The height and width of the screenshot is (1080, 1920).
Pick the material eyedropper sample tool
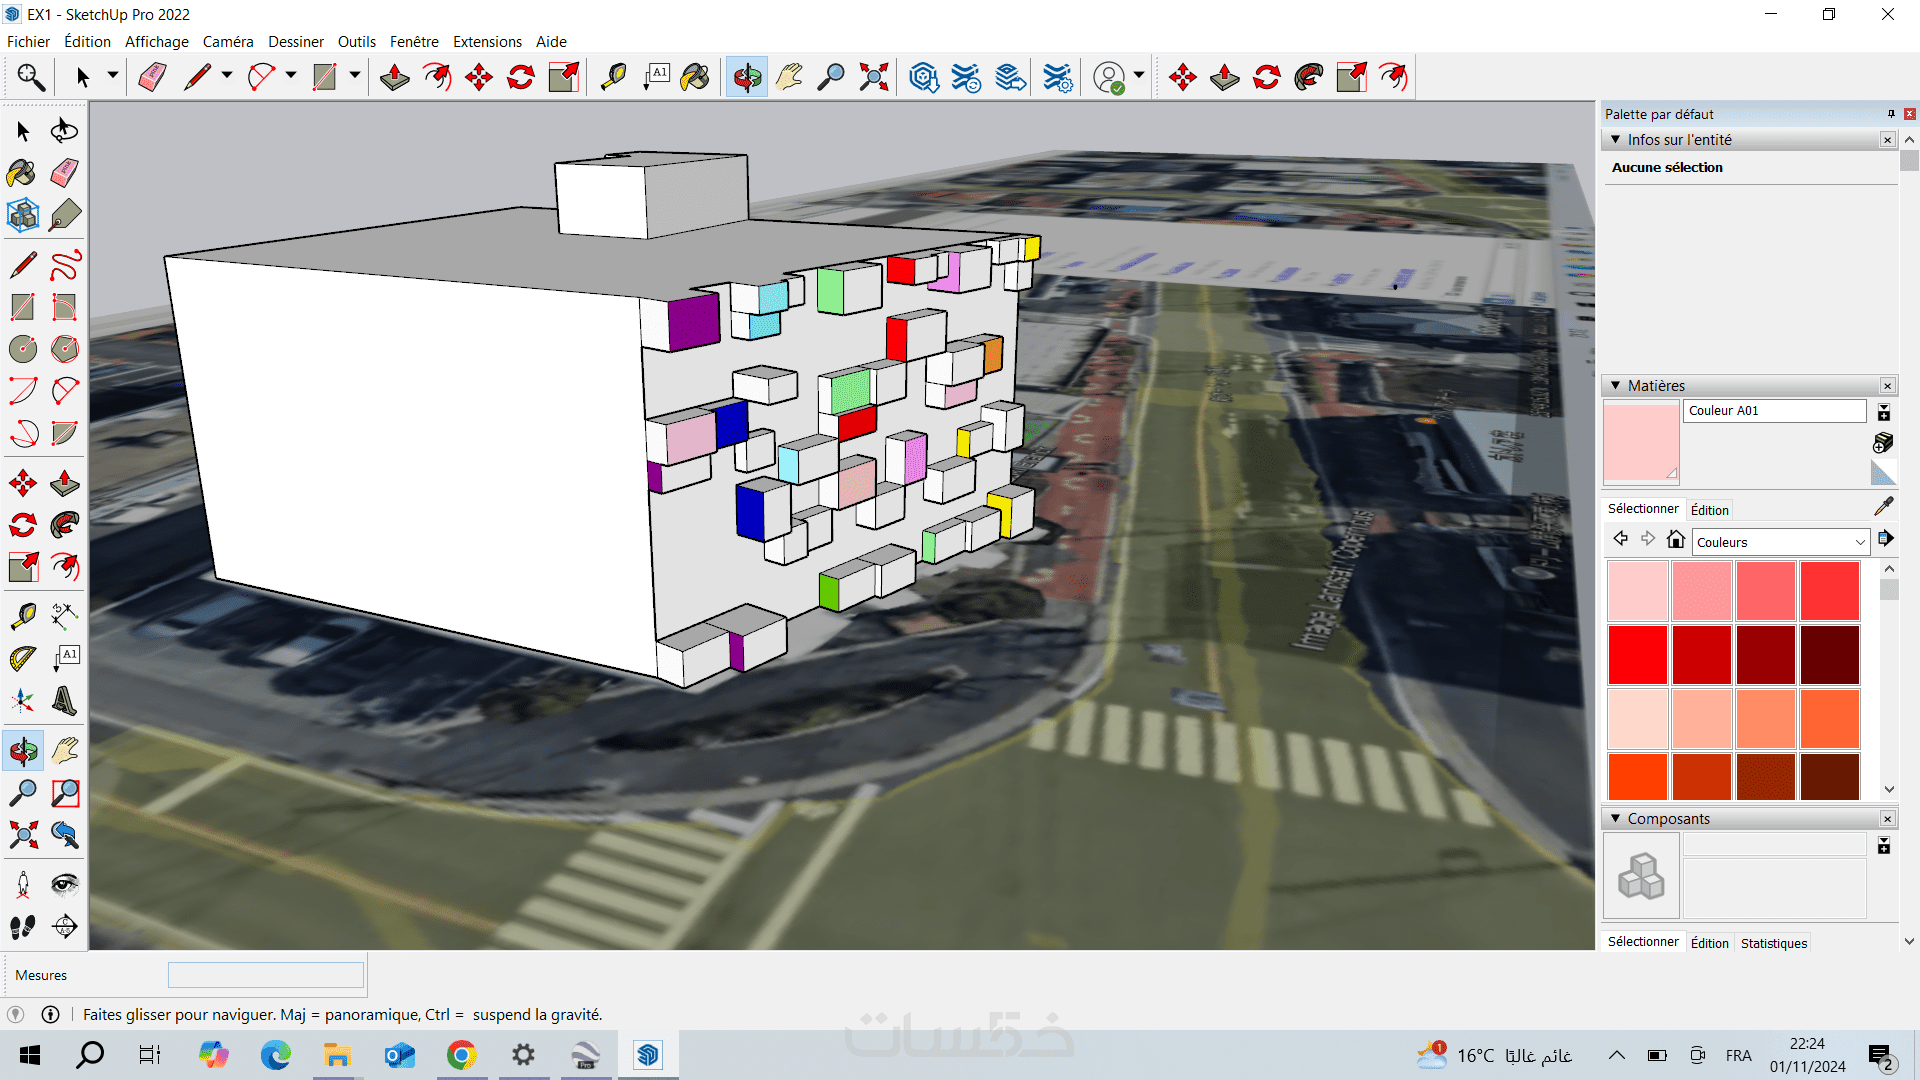(1883, 507)
